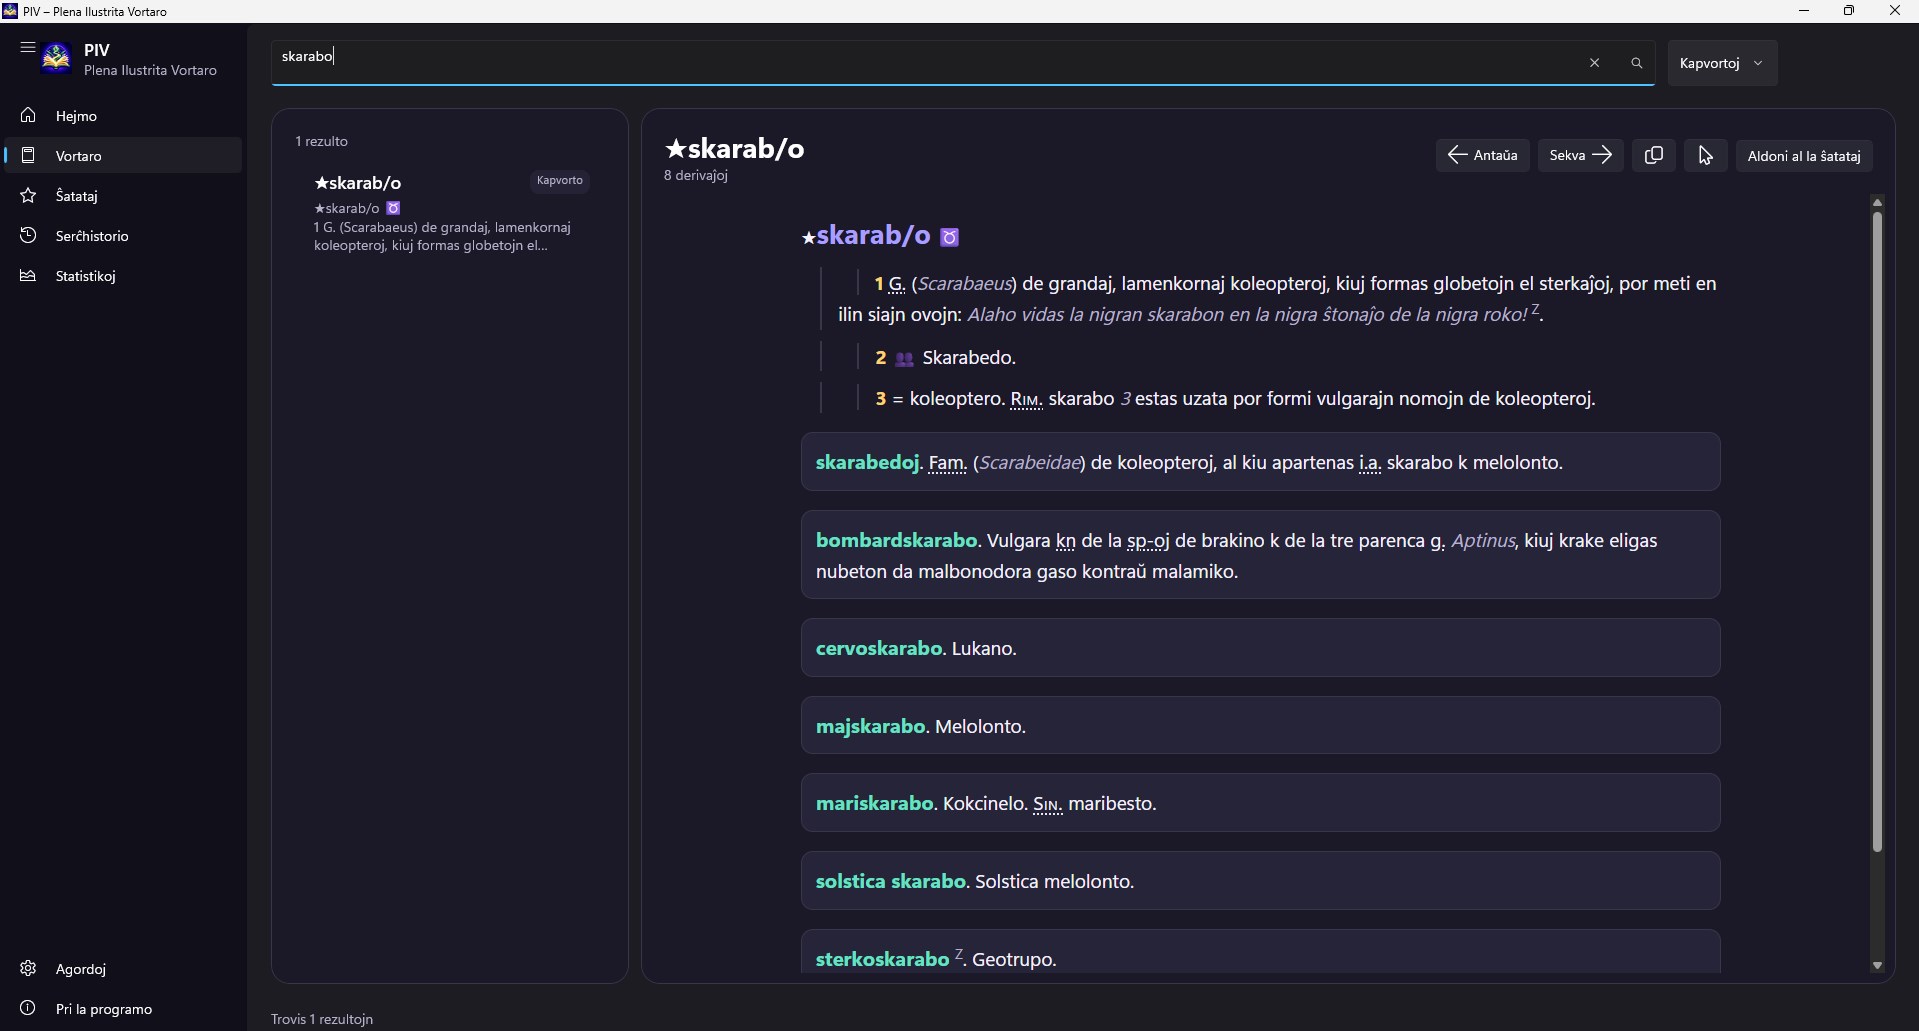Open the Vortaro section
The height and width of the screenshot is (1031, 1919).
[123, 156]
